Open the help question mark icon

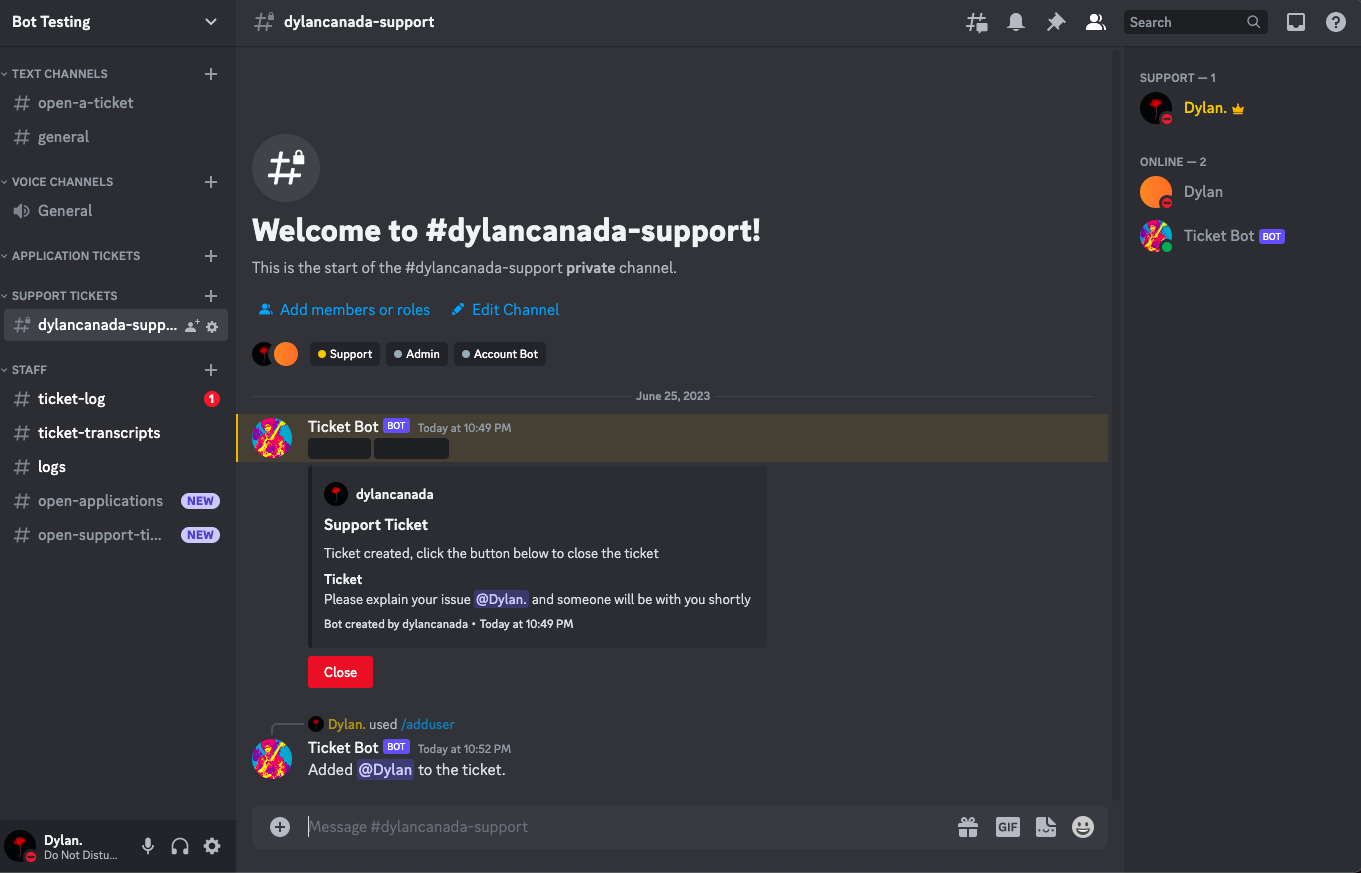point(1335,21)
